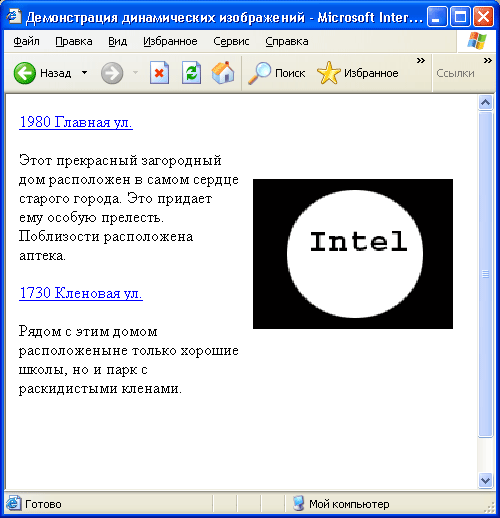Click the vertical scrollbar thumb
The image size is (500, 518).
485,274
